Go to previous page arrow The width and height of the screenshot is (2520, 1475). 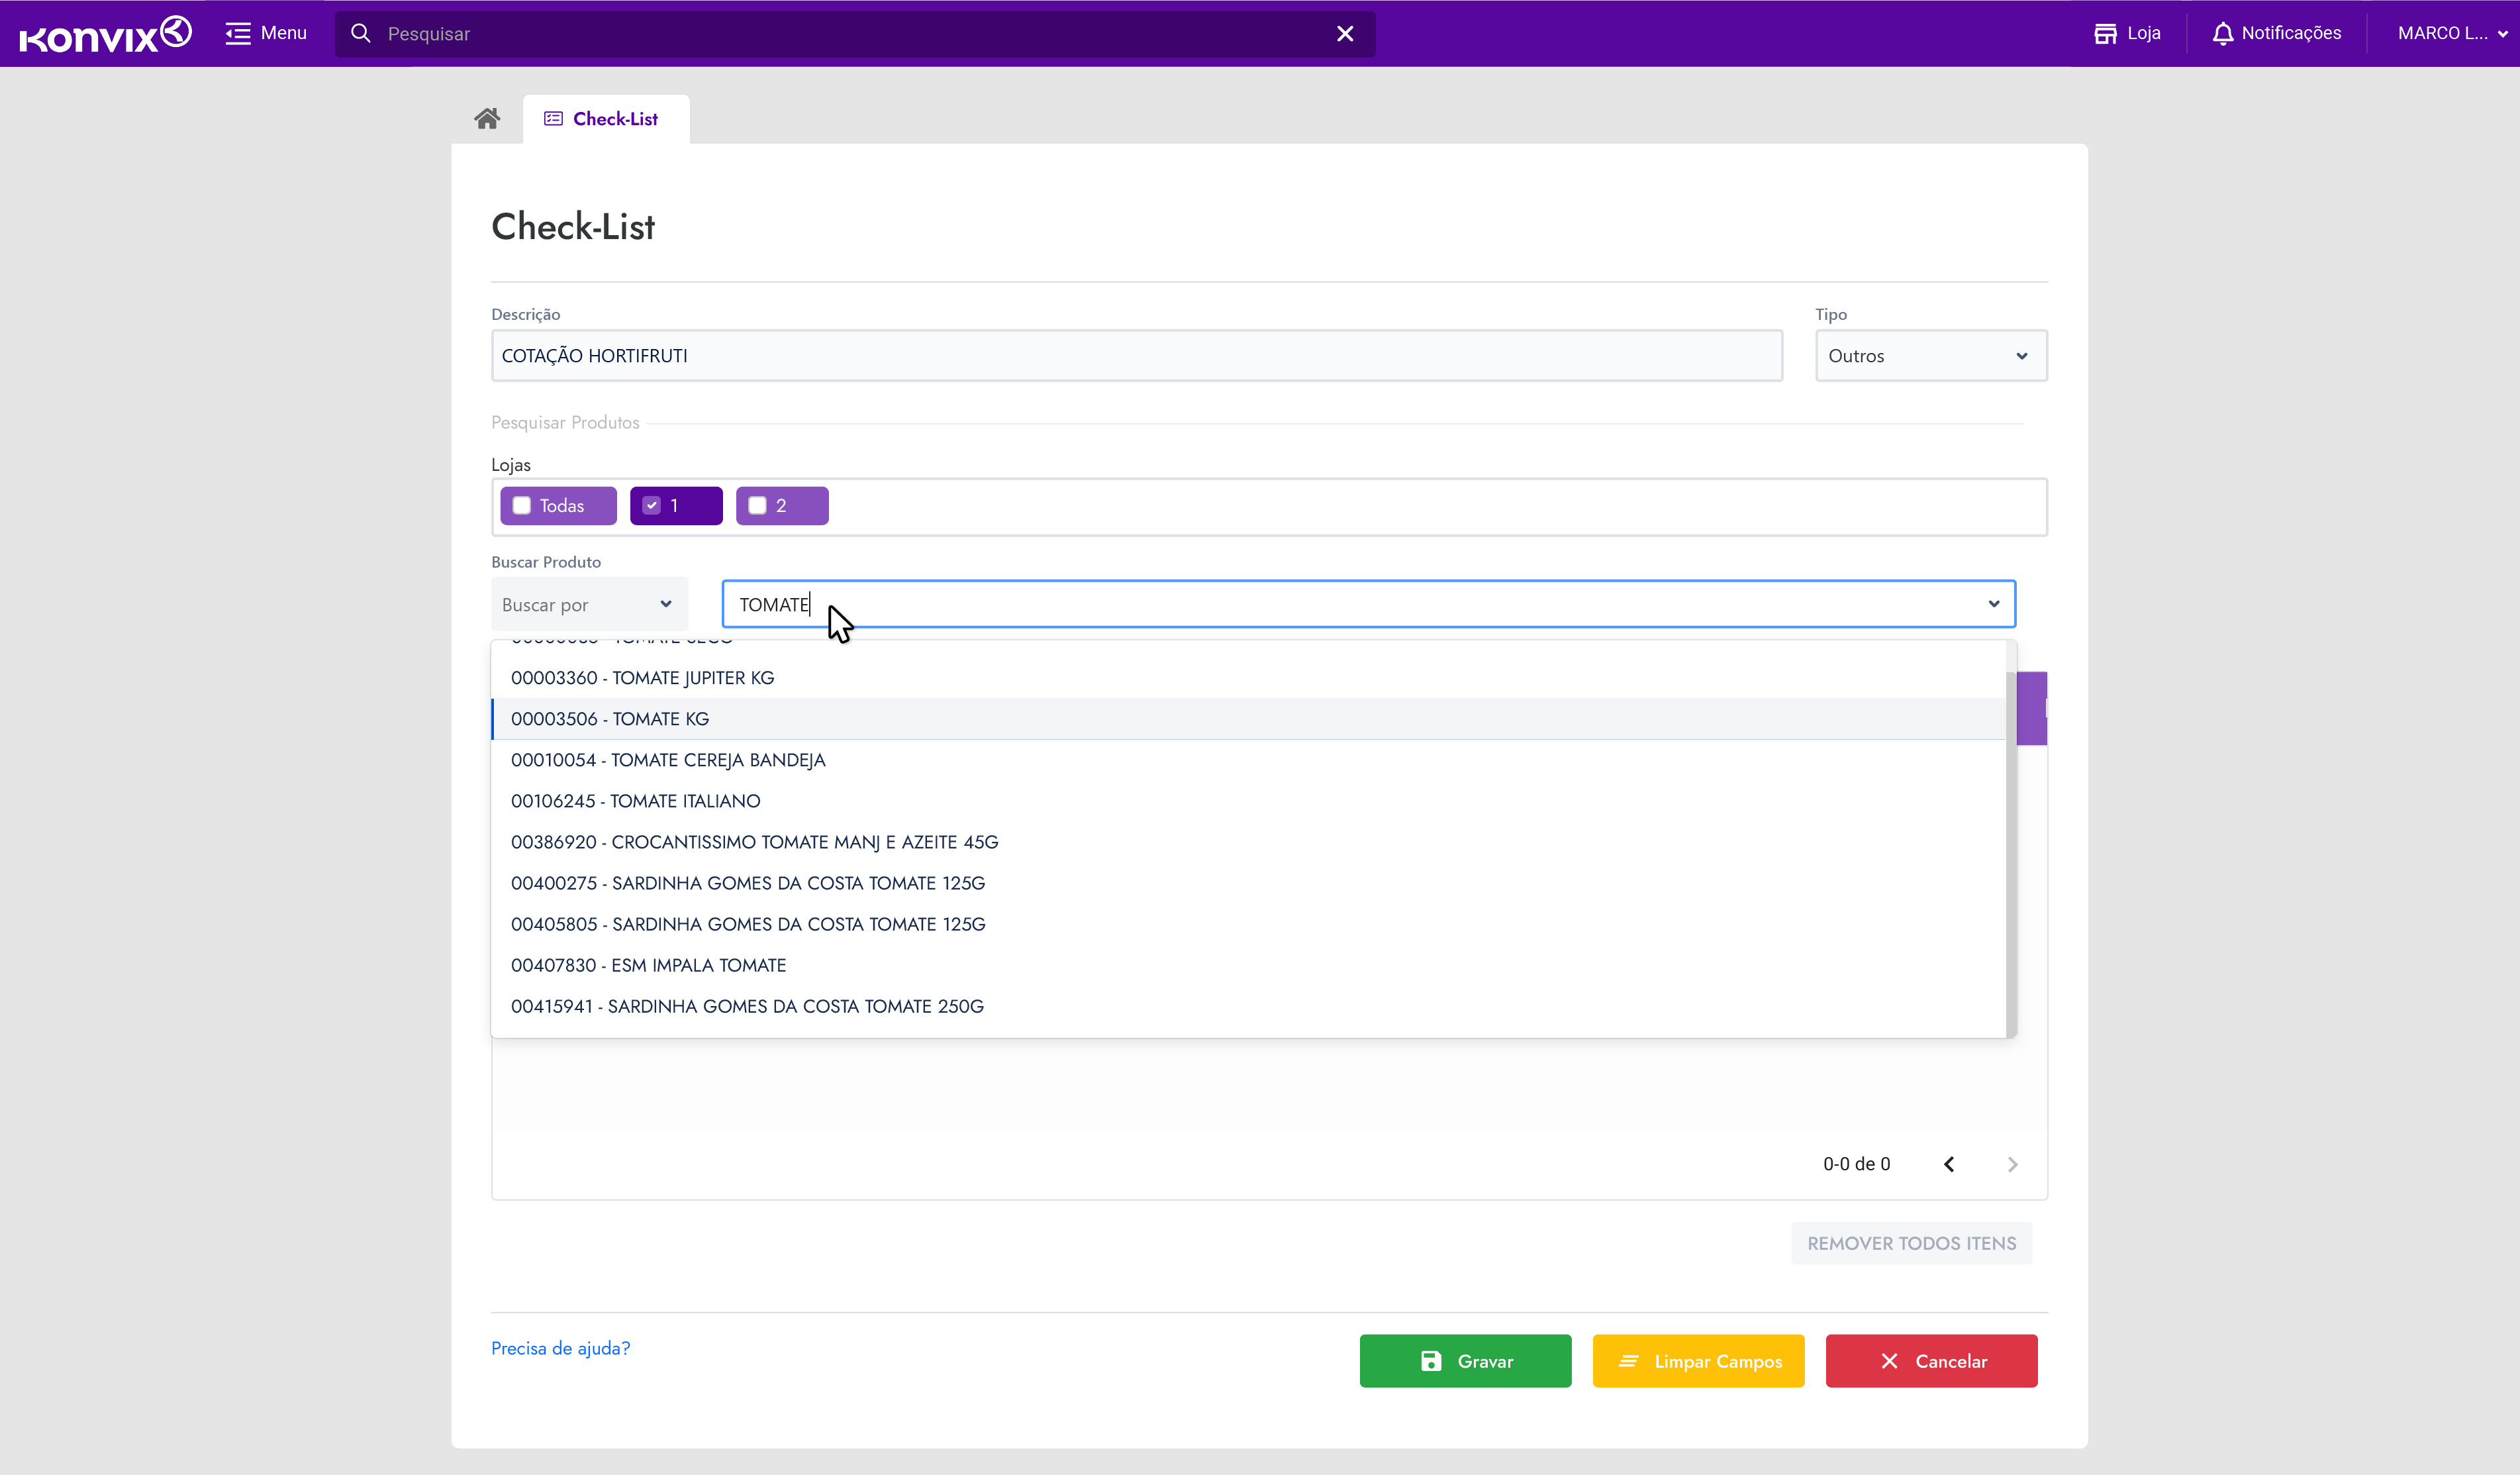click(x=1949, y=1164)
